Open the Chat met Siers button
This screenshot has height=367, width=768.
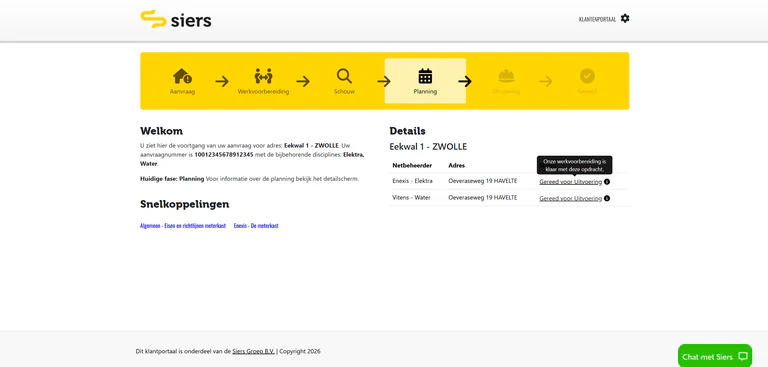715,356
